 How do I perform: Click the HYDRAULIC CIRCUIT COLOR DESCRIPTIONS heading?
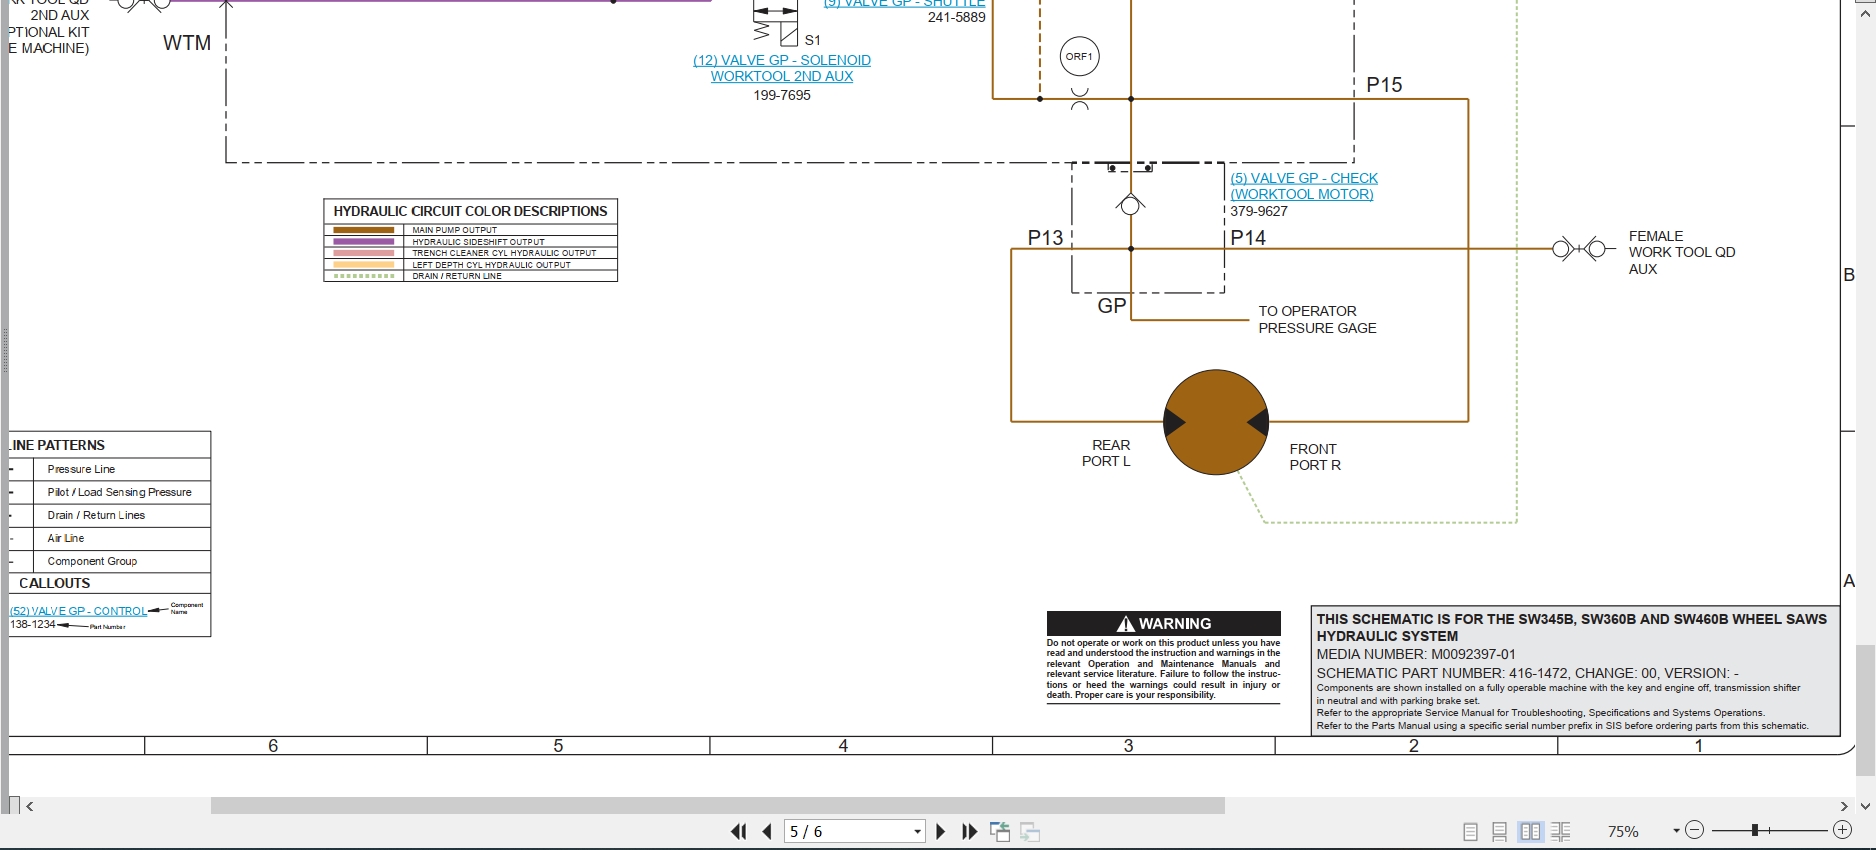click(470, 211)
